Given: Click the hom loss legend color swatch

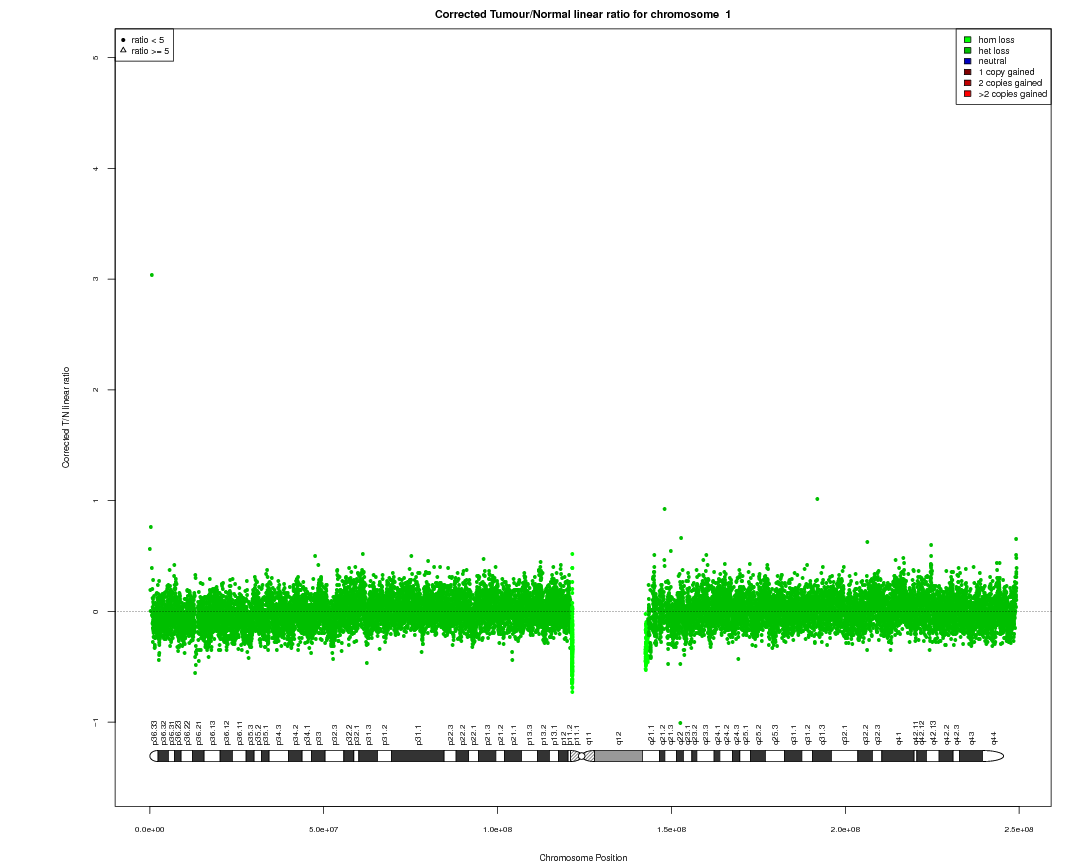Looking at the screenshot, I should (967, 40).
